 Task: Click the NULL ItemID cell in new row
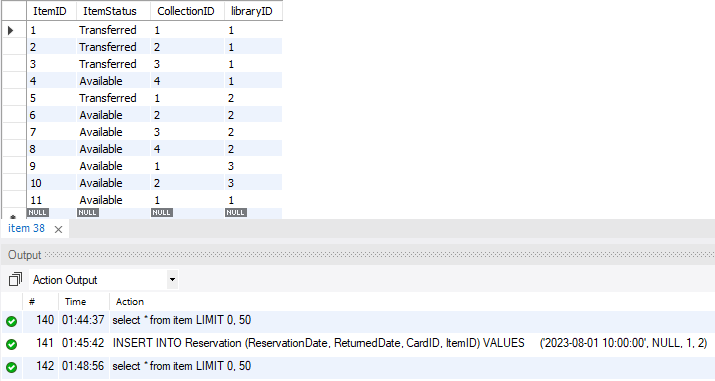(37, 213)
